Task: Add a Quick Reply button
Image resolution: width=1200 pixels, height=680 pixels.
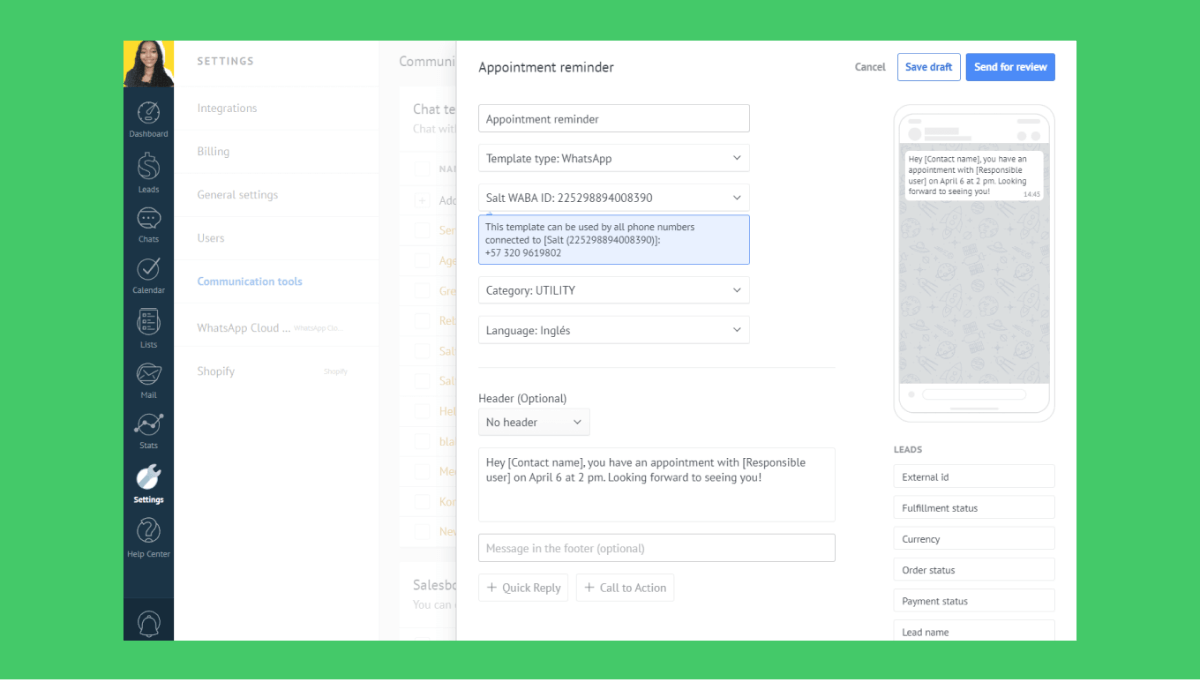Action: (x=523, y=588)
